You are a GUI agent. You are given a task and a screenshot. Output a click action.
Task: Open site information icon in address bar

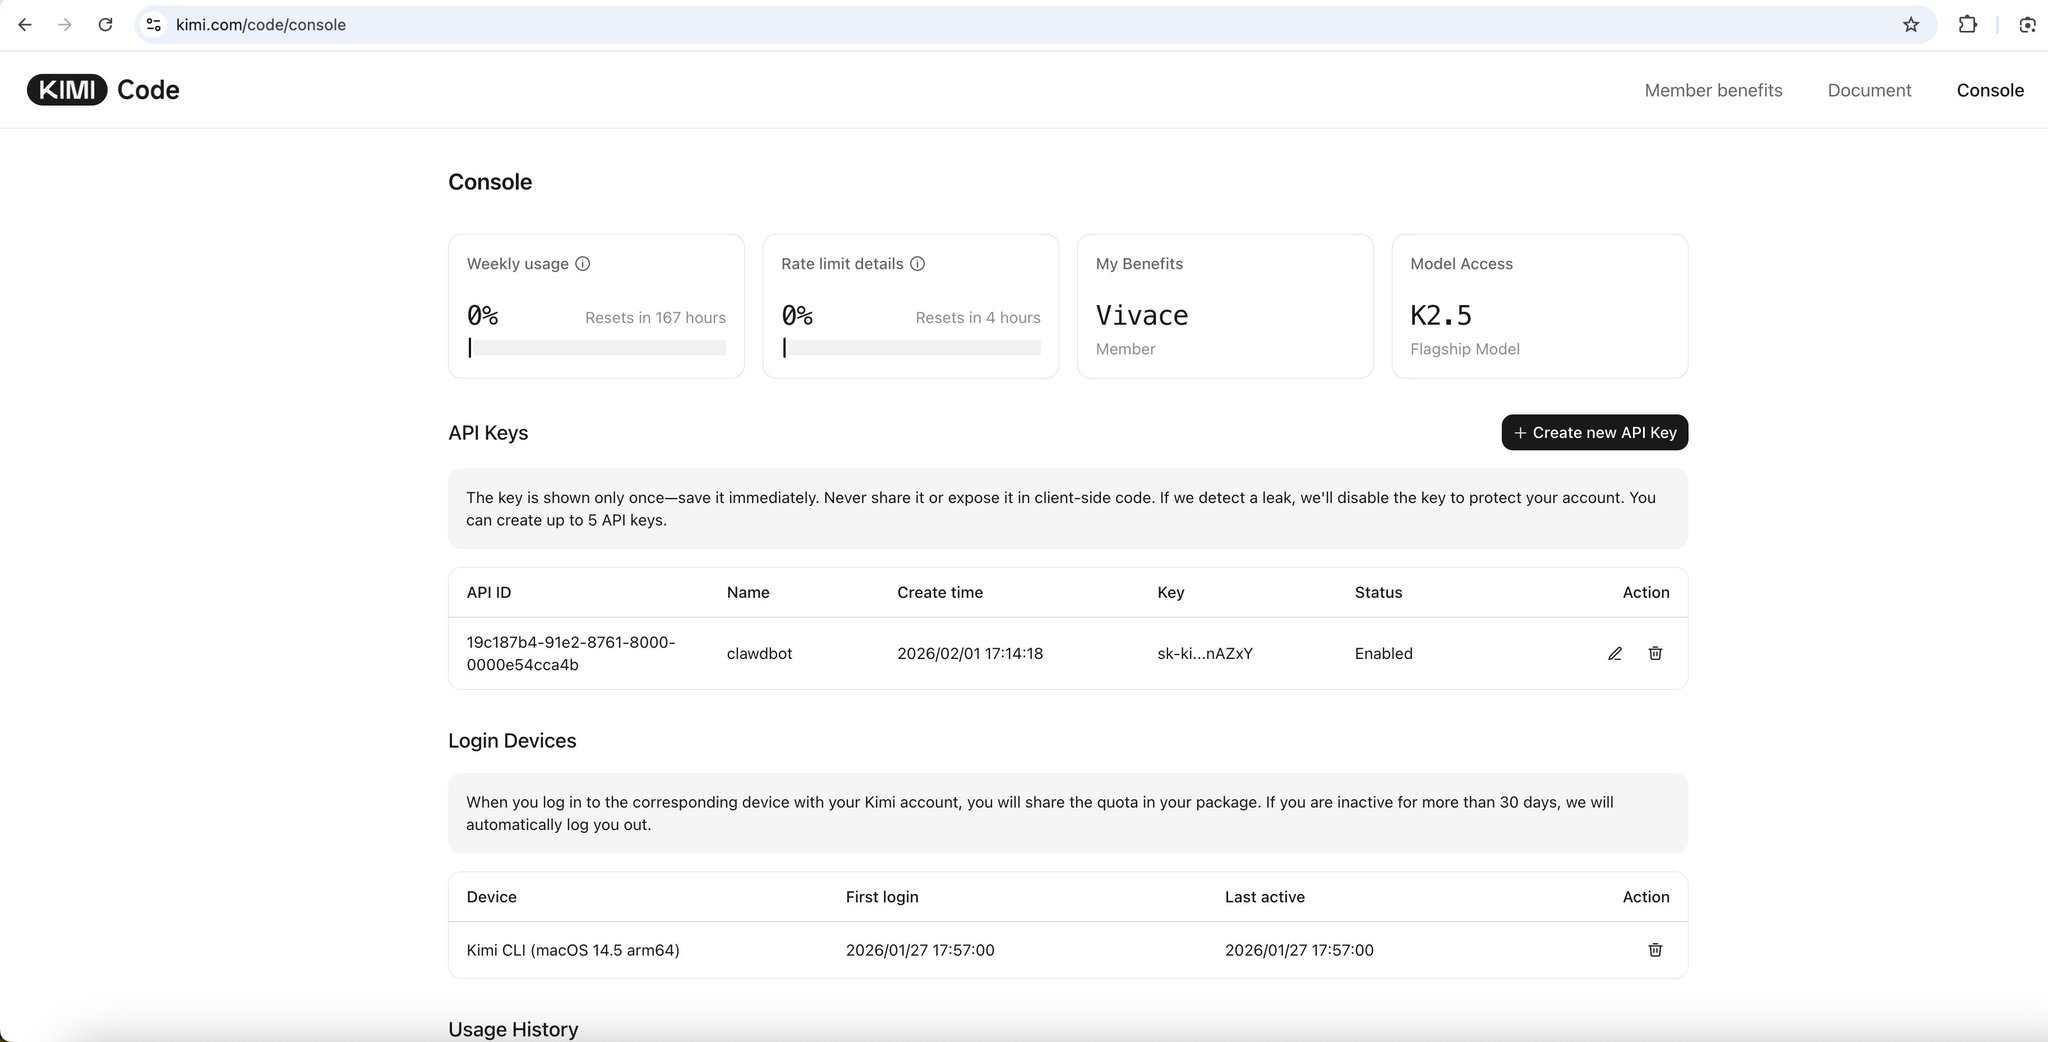(153, 25)
